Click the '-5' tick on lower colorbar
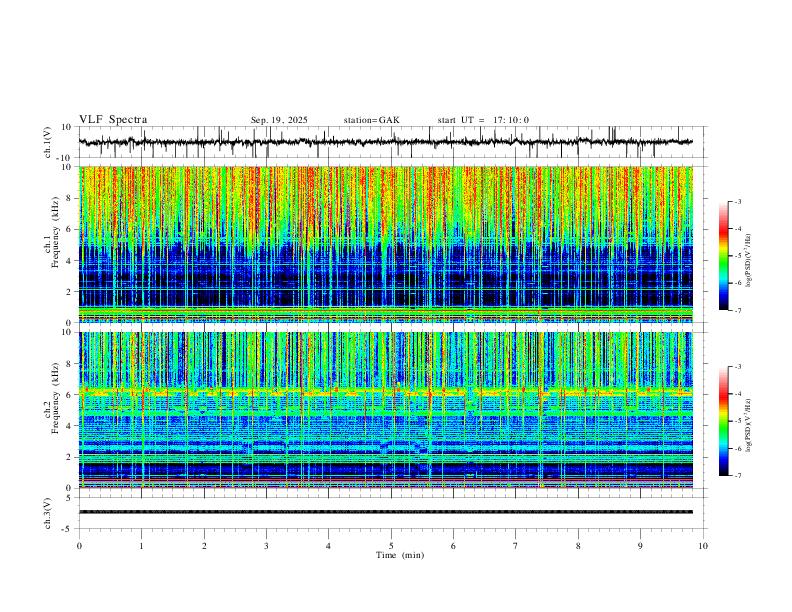Screen dimensions: 792x612 tap(737, 421)
